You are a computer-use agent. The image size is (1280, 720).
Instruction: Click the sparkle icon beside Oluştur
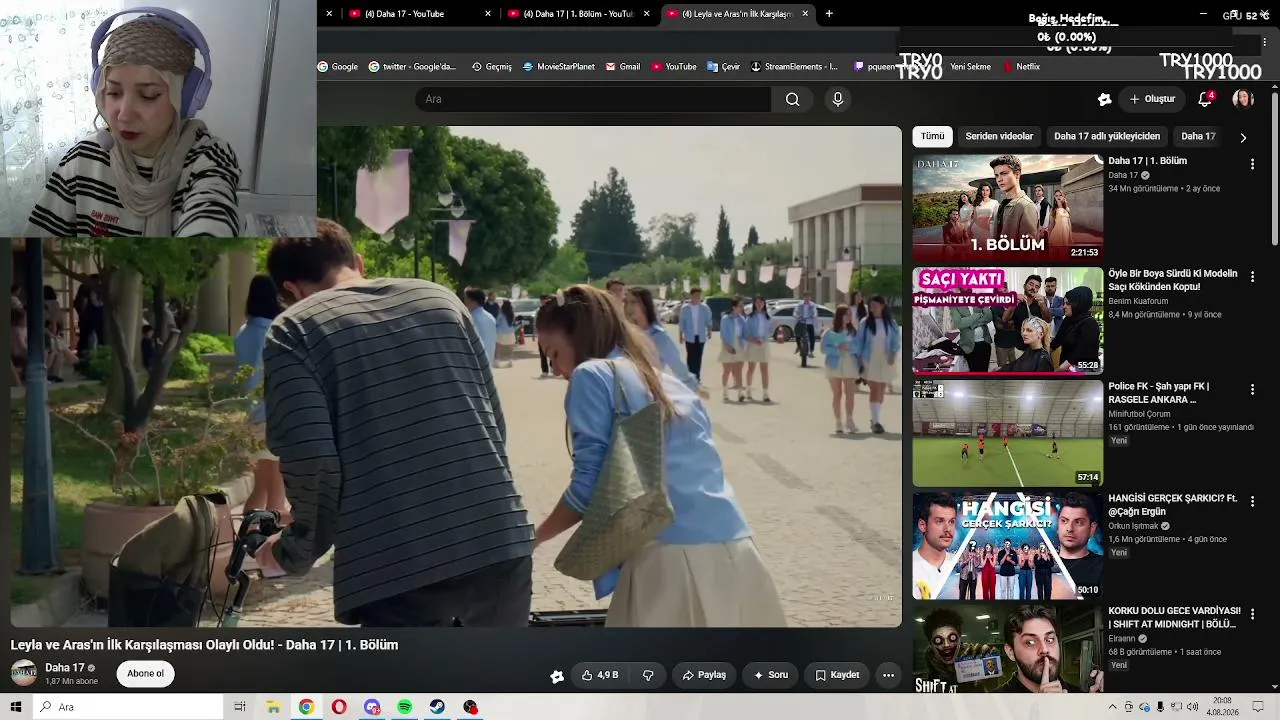(x=1104, y=99)
